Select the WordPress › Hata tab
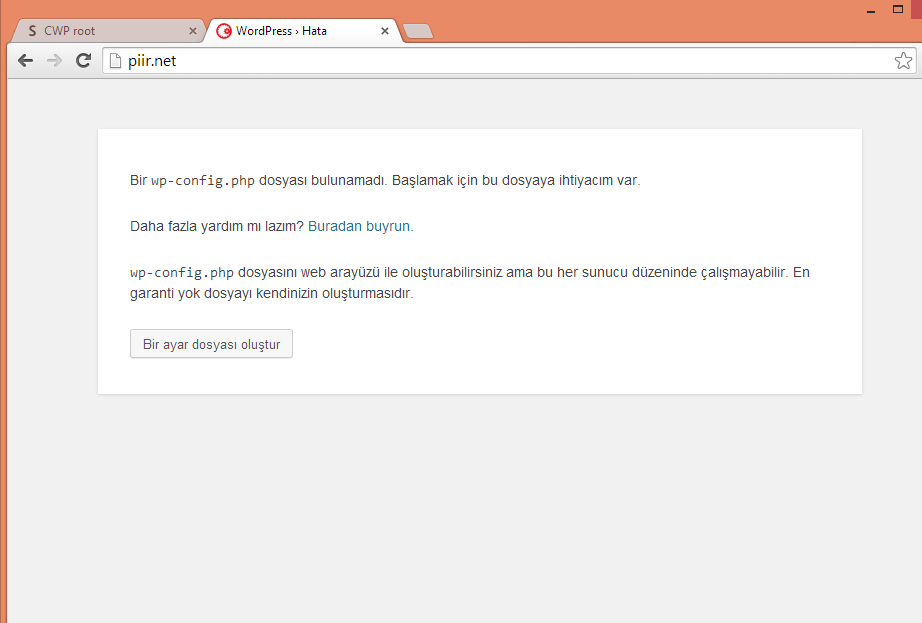Screen dimensions: 922x623 303,31
